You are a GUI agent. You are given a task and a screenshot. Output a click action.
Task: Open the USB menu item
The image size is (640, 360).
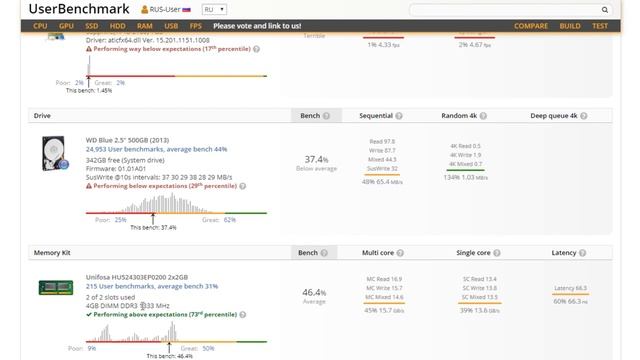[x=171, y=26]
